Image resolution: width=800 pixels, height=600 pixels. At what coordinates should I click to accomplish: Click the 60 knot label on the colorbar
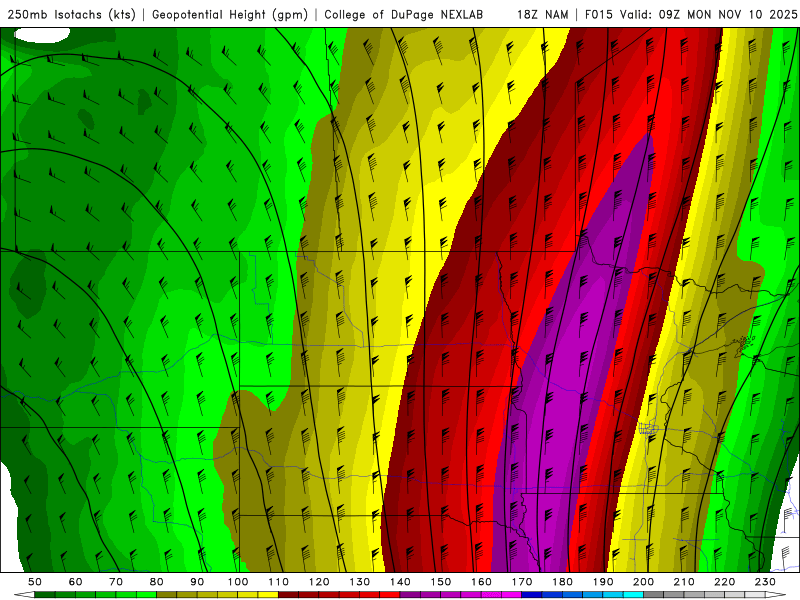click(76, 582)
